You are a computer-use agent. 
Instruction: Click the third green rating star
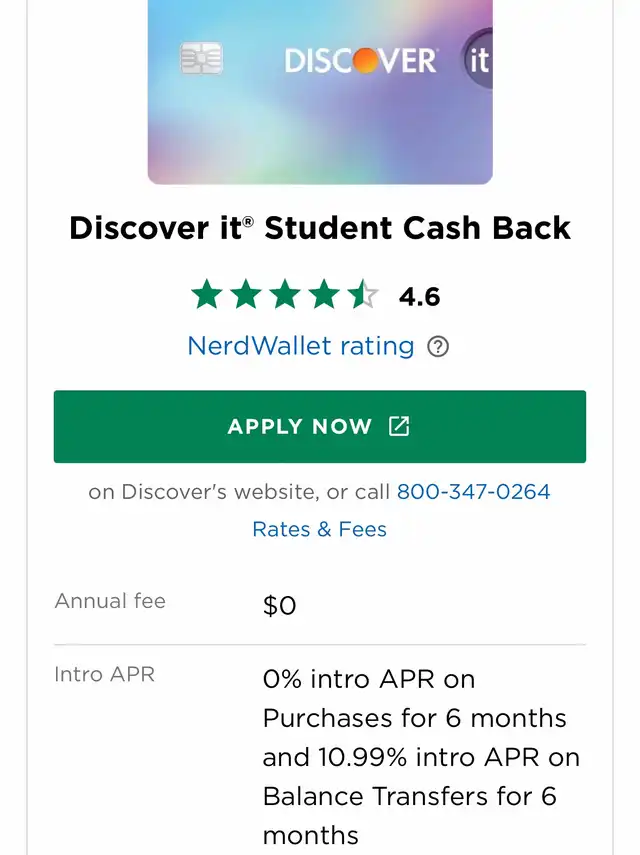coord(285,295)
